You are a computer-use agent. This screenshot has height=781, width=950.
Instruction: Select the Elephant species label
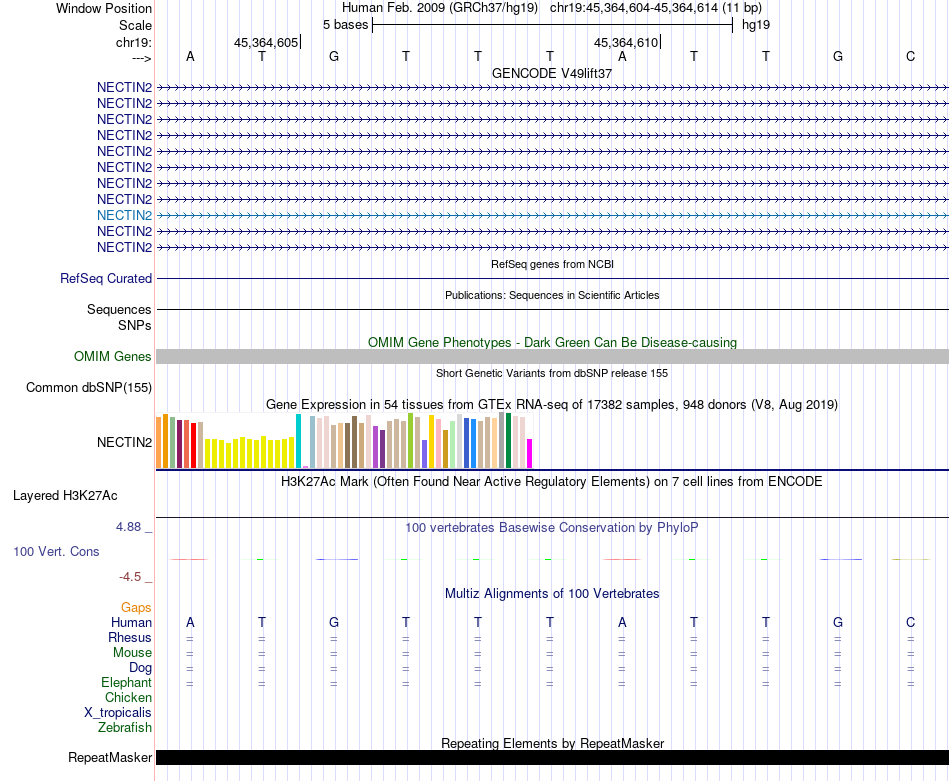click(127, 683)
